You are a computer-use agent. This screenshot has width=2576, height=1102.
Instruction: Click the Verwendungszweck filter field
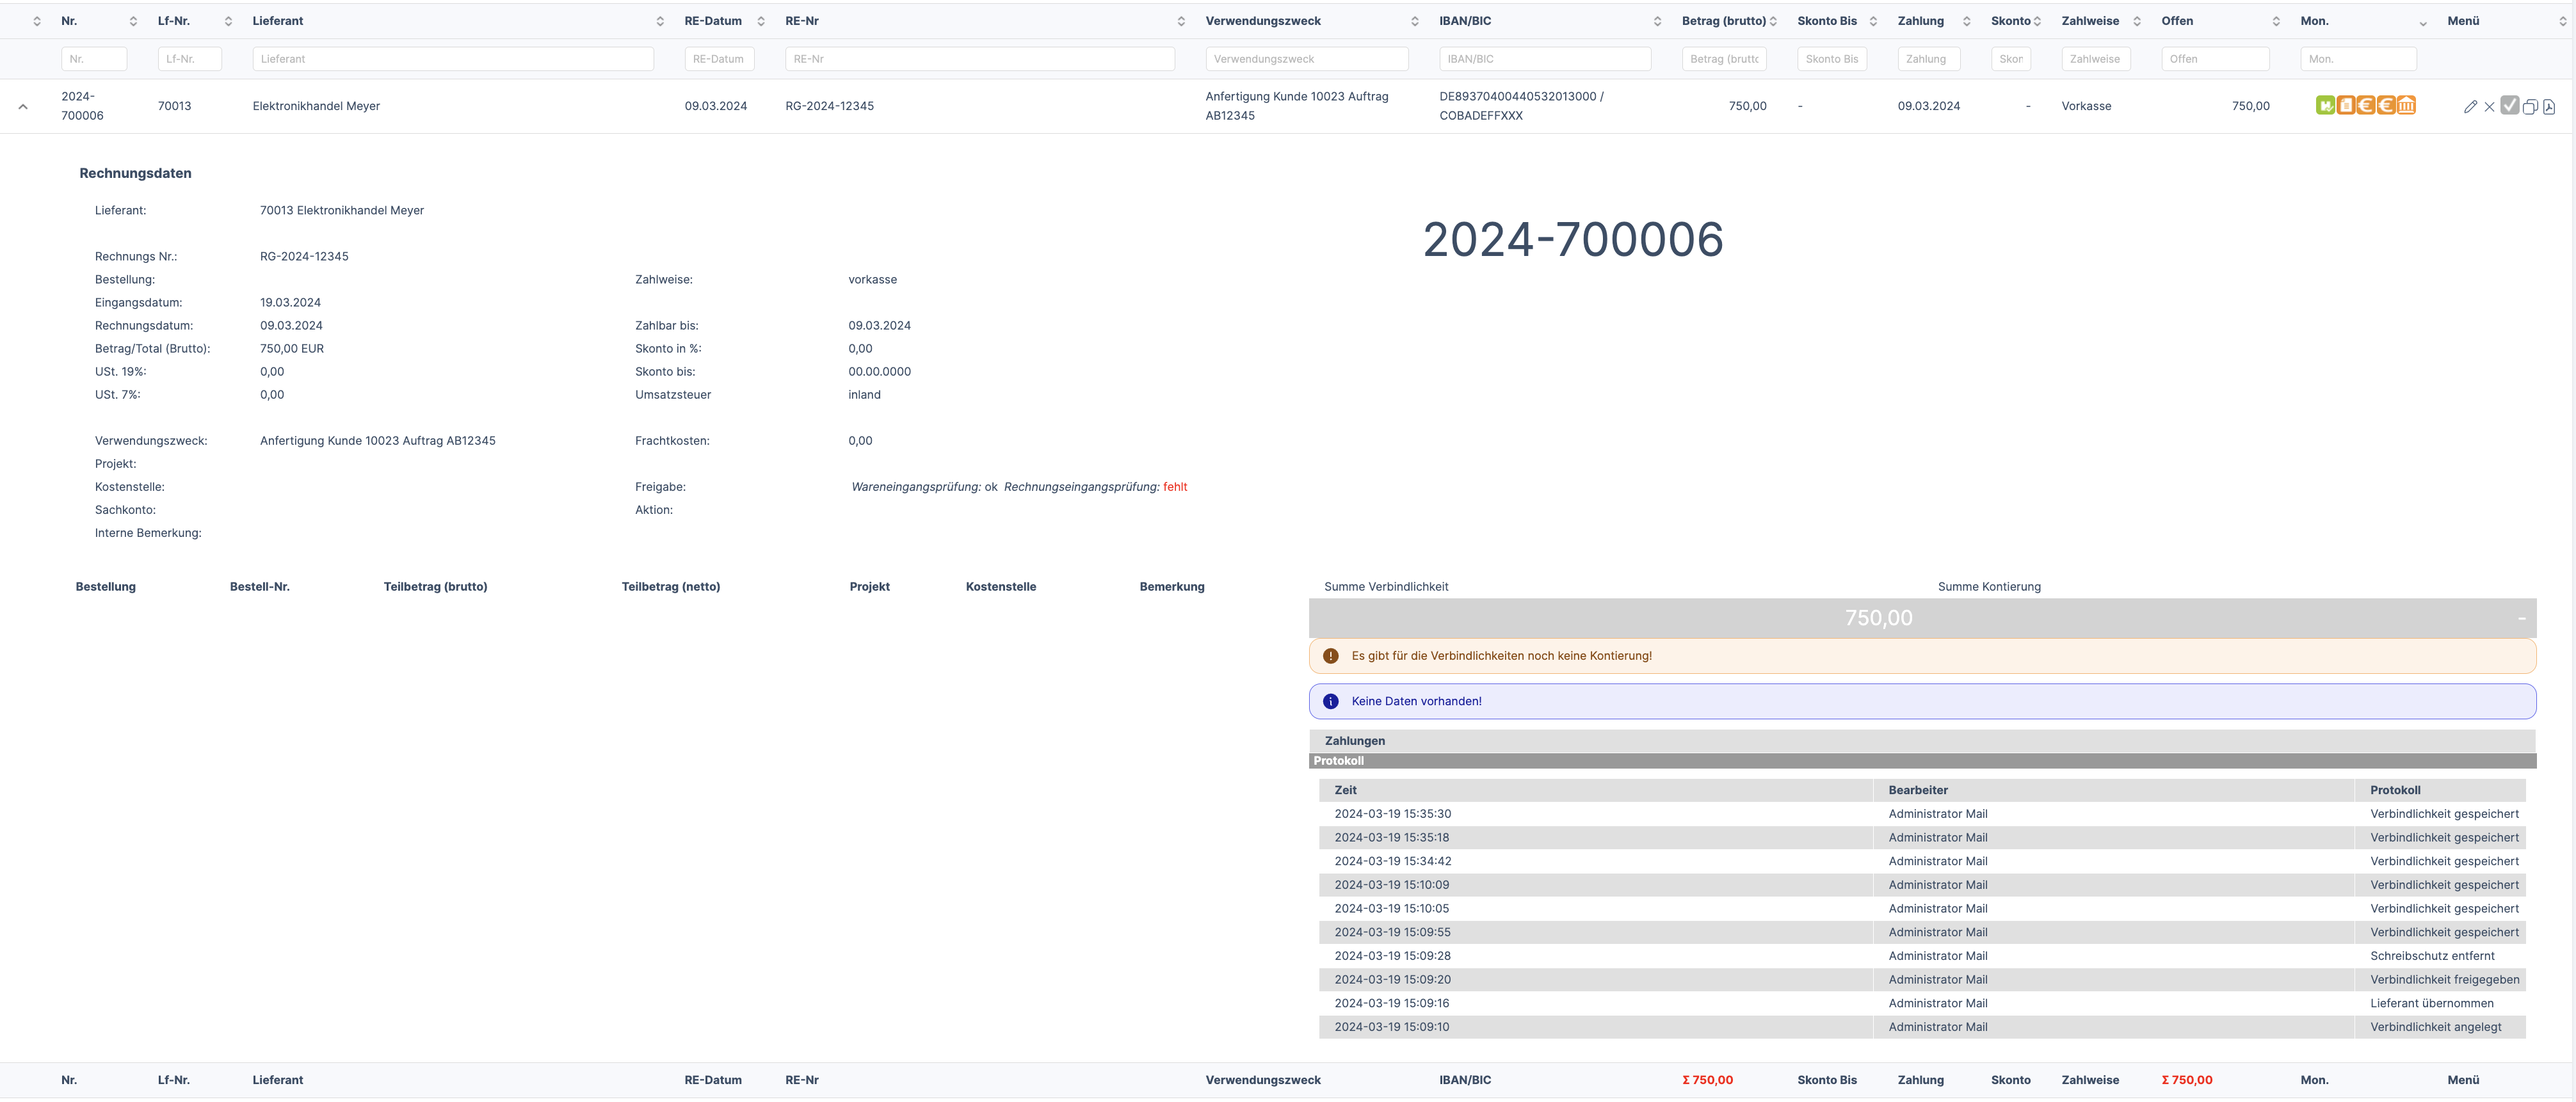coord(1306,59)
